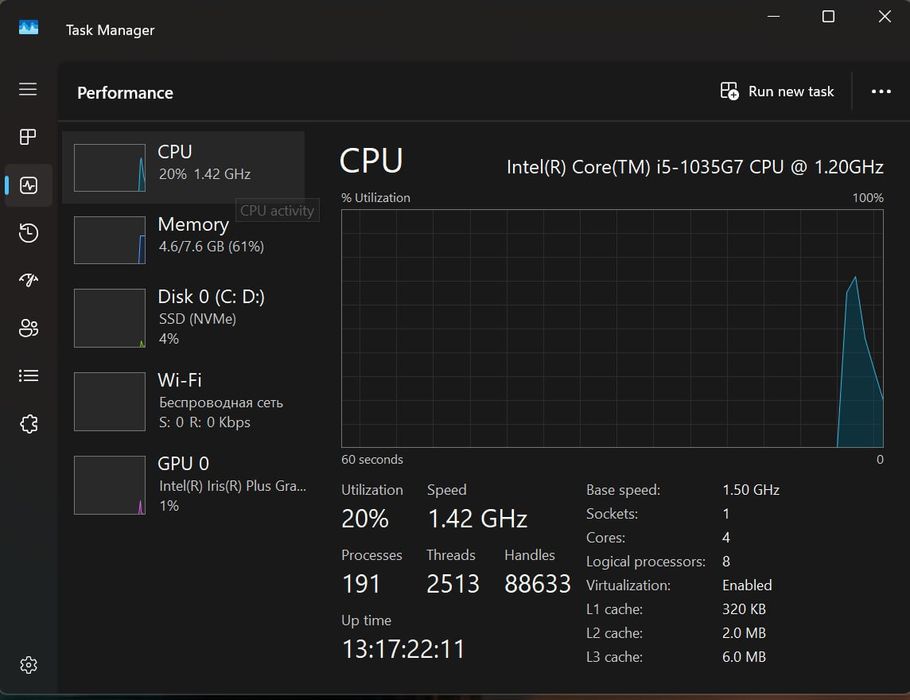The height and width of the screenshot is (700, 910).
Task: Select the Wi-Fi performance item
Action: click(184, 401)
